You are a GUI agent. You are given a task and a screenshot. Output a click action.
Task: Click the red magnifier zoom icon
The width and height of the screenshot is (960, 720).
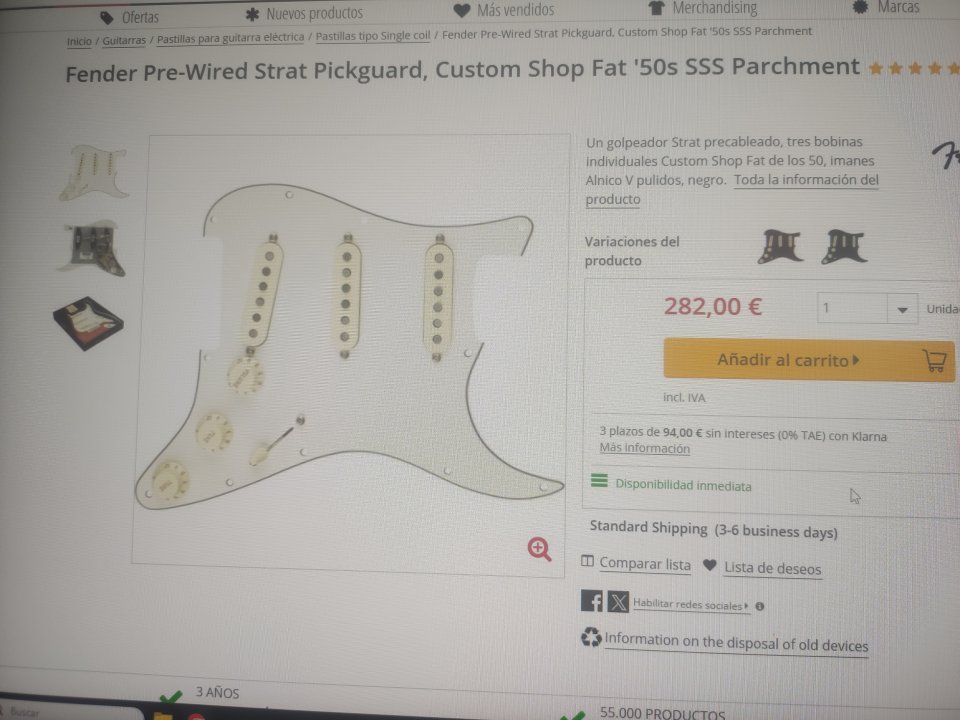pyautogui.click(x=539, y=549)
